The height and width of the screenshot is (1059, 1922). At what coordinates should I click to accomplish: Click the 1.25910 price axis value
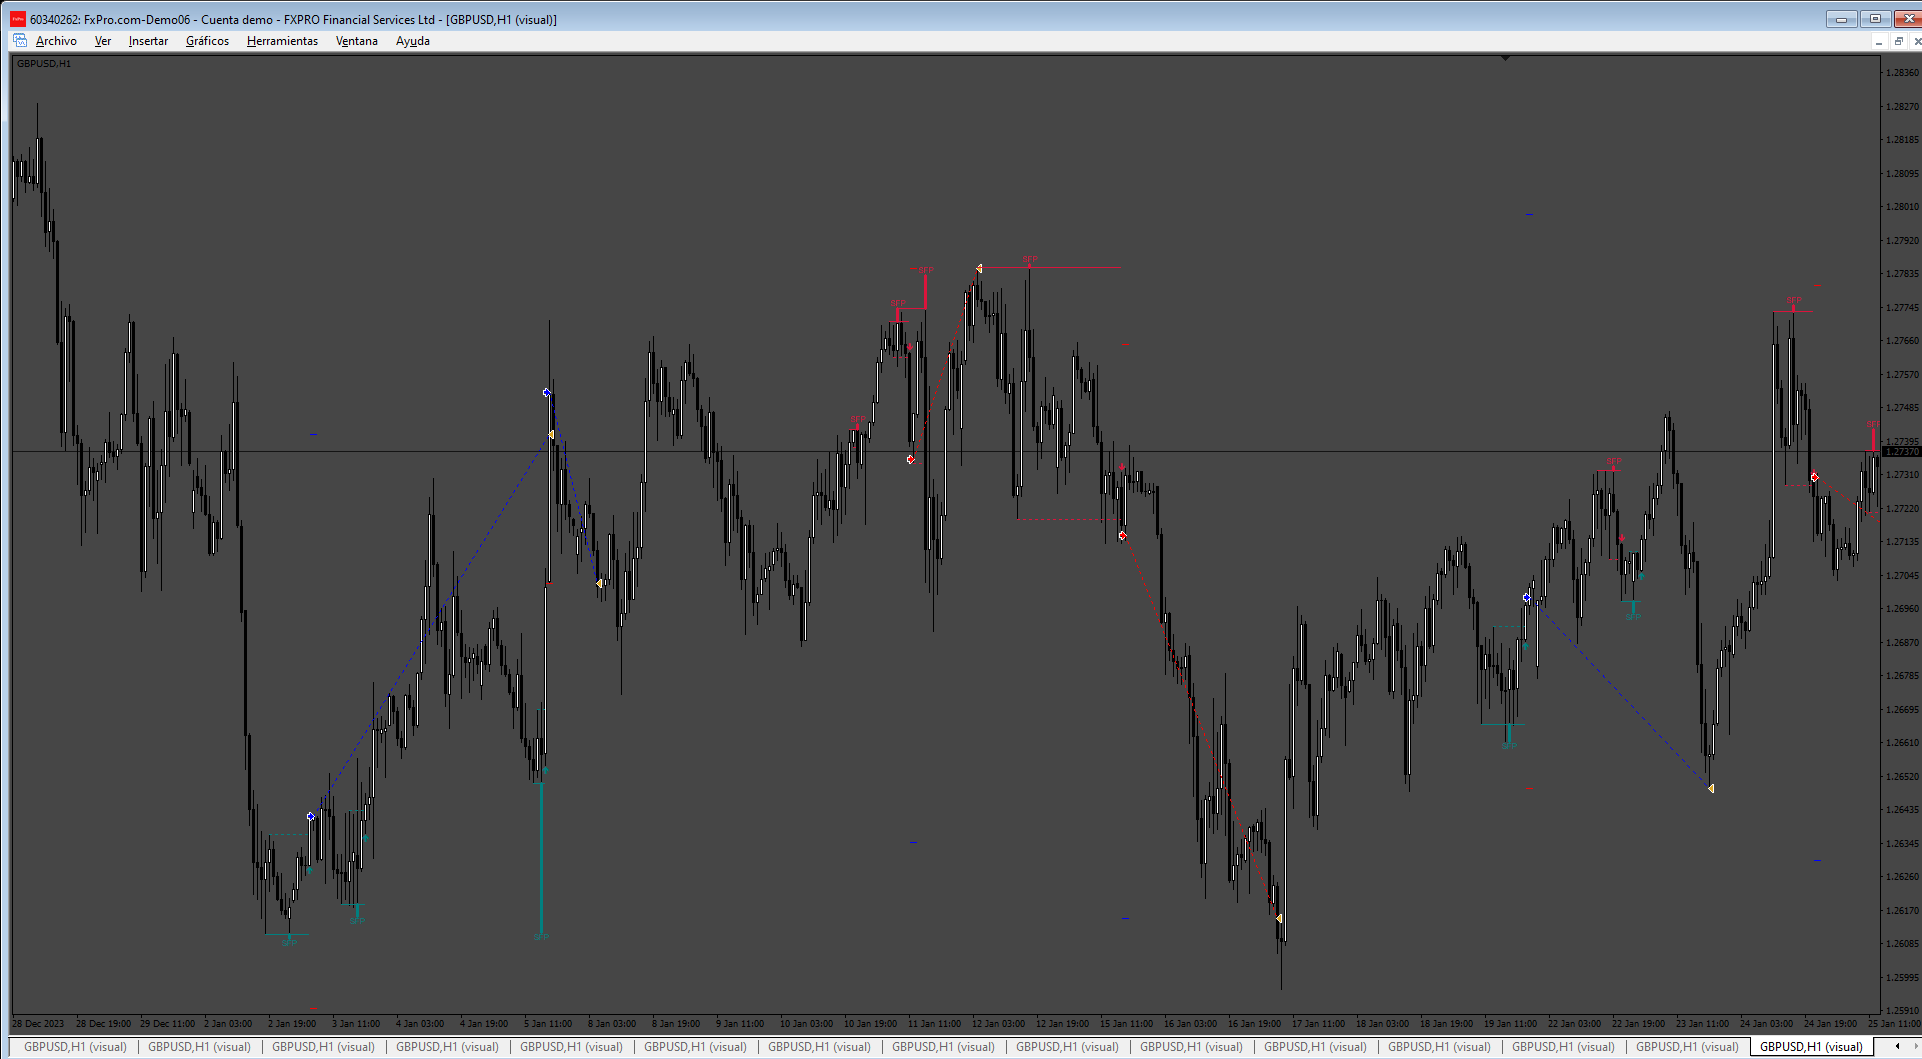[x=1902, y=1011]
